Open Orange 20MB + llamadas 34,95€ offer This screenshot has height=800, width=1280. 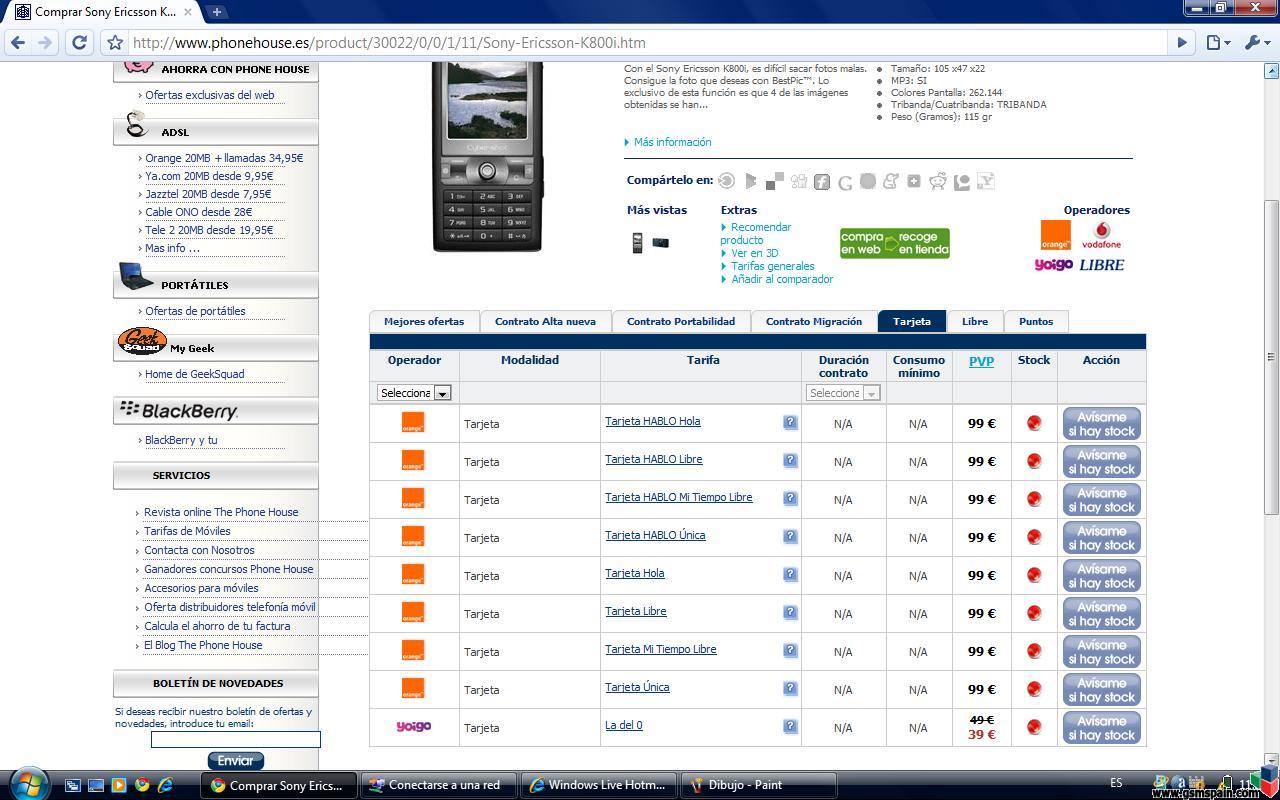224,158
